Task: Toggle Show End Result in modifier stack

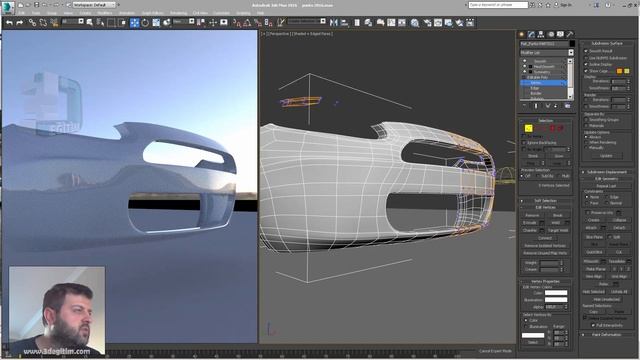Action: [536, 106]
